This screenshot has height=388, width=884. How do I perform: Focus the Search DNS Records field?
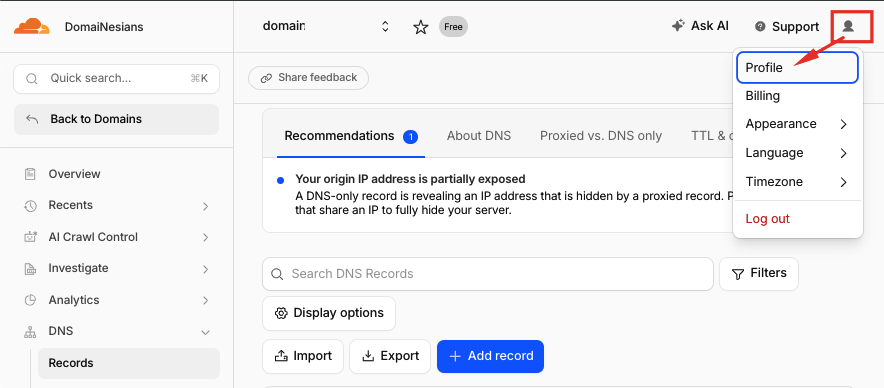(488, 274)
